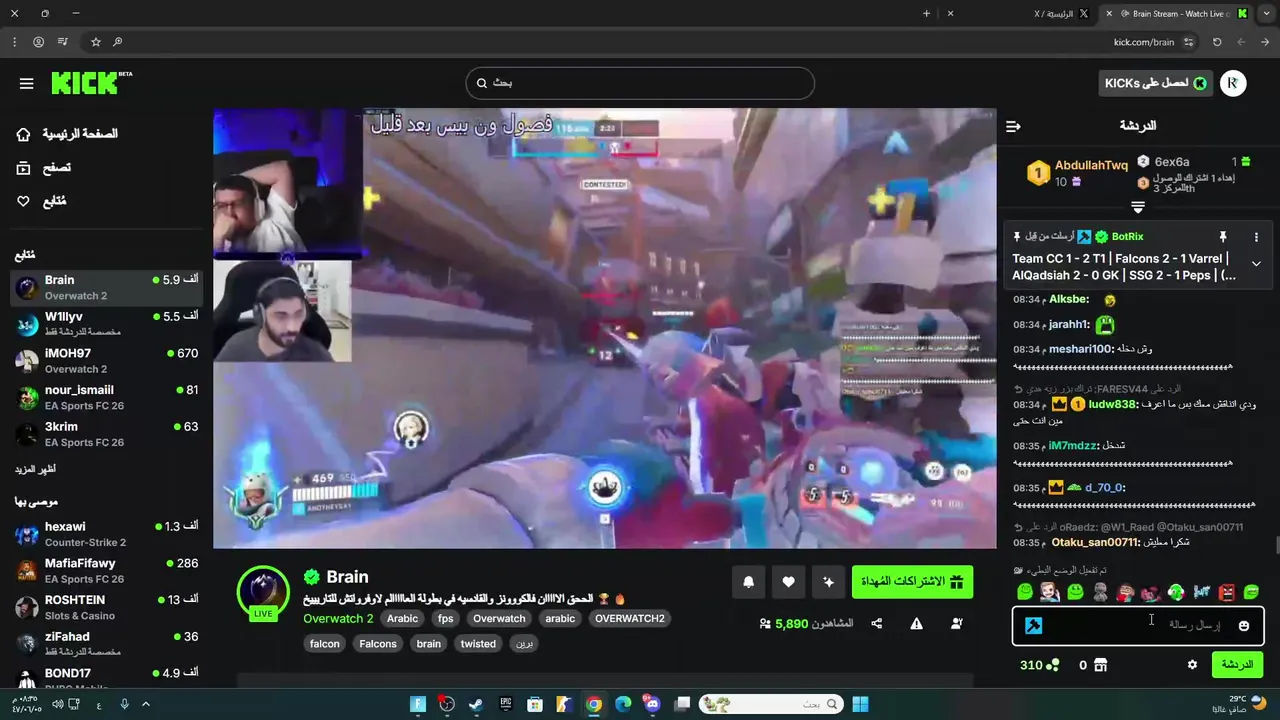Click show more under followed channels
Screen dimensions: 1280x720
click(35, 469)
